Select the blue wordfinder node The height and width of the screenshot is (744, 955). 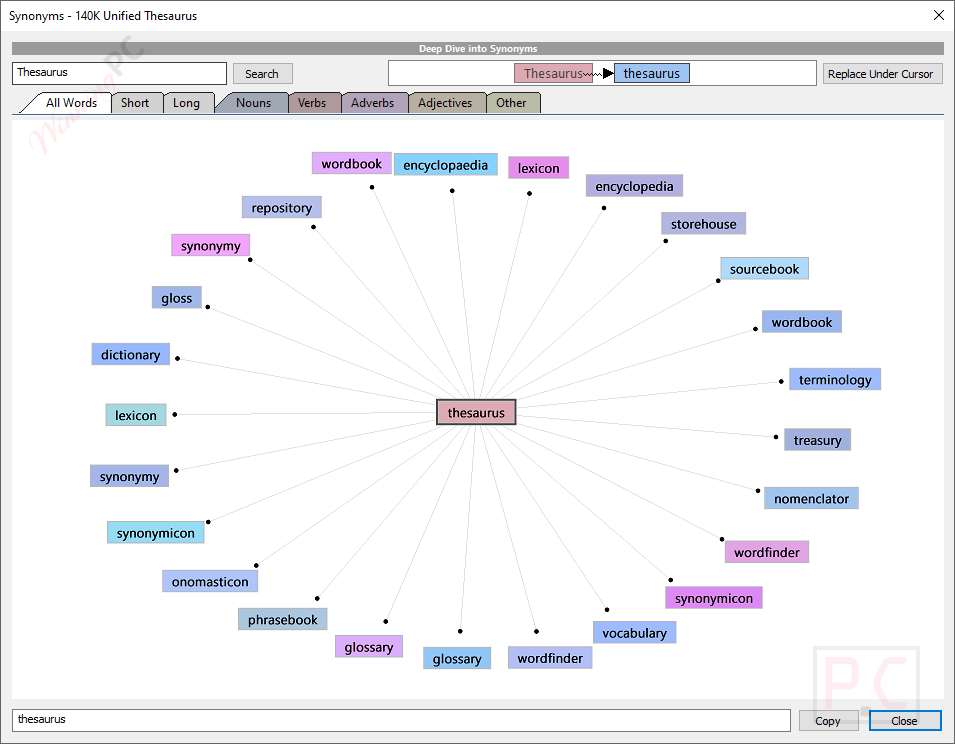click(x=550, y=658)
